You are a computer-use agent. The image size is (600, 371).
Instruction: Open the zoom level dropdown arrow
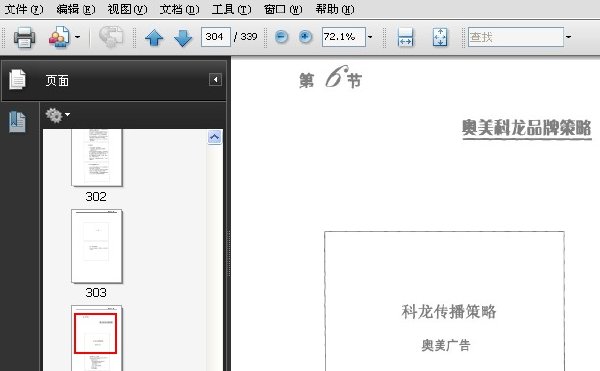pos(370,37)
